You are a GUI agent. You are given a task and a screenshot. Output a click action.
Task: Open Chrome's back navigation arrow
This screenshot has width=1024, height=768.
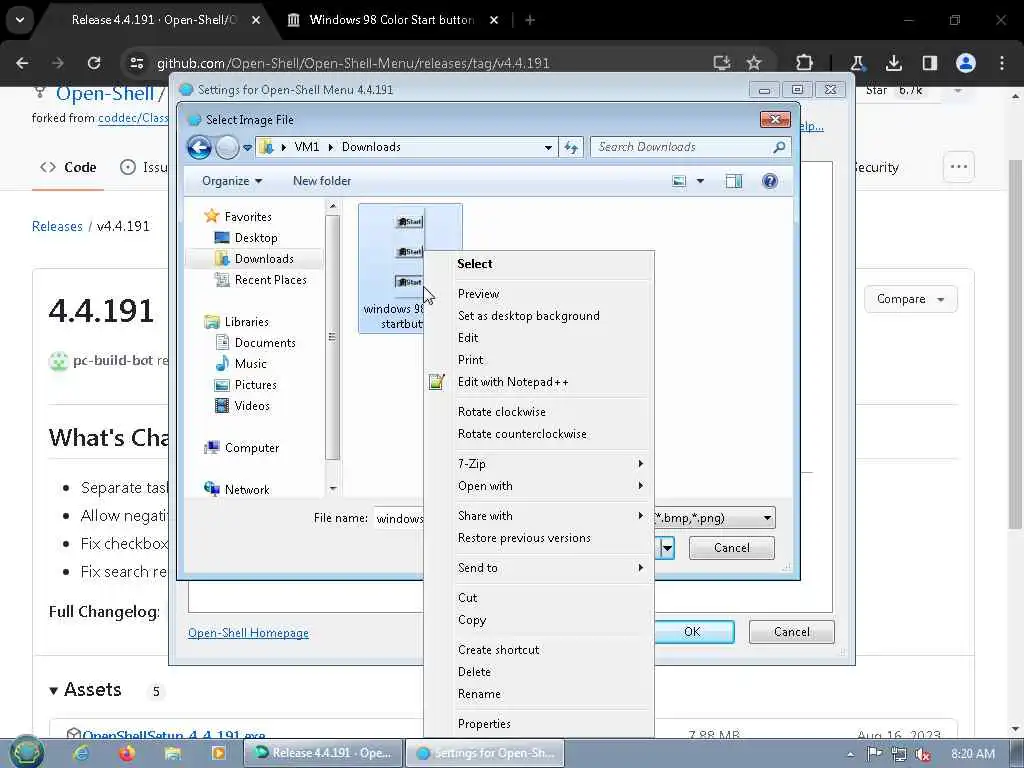point(22,63)
